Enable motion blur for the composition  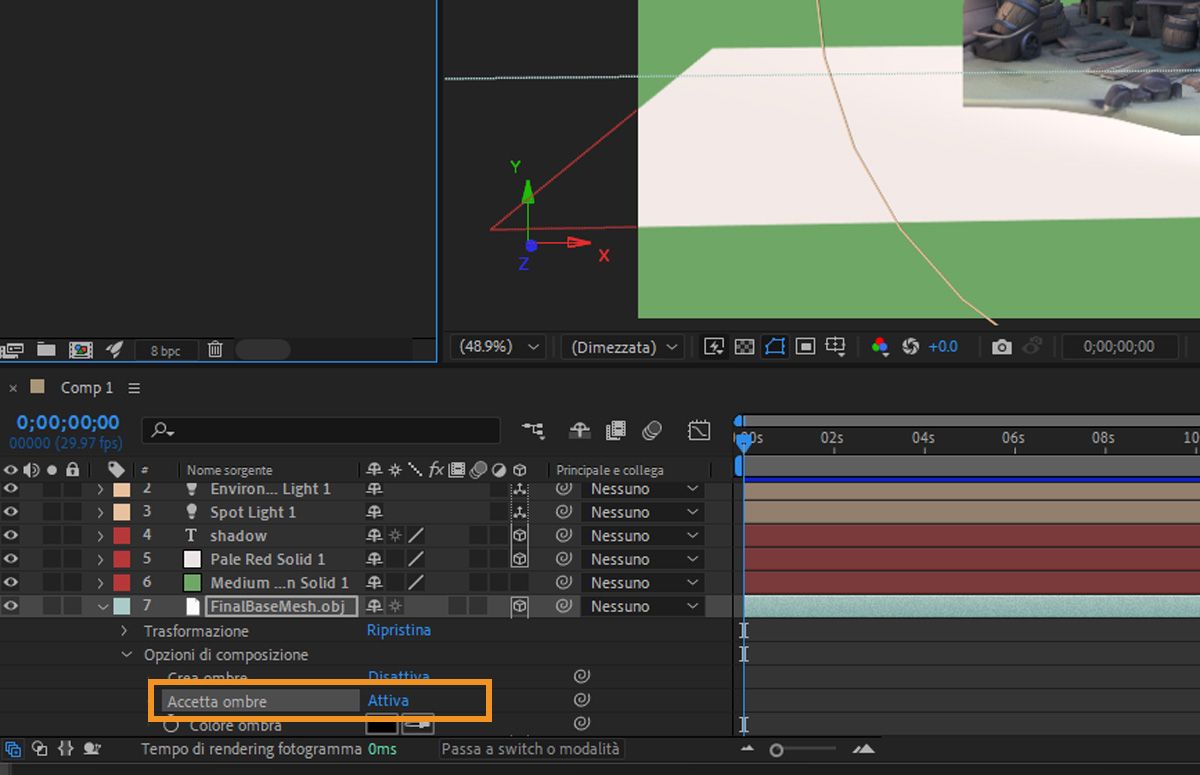pyautogui.click(x=652, y=431)
